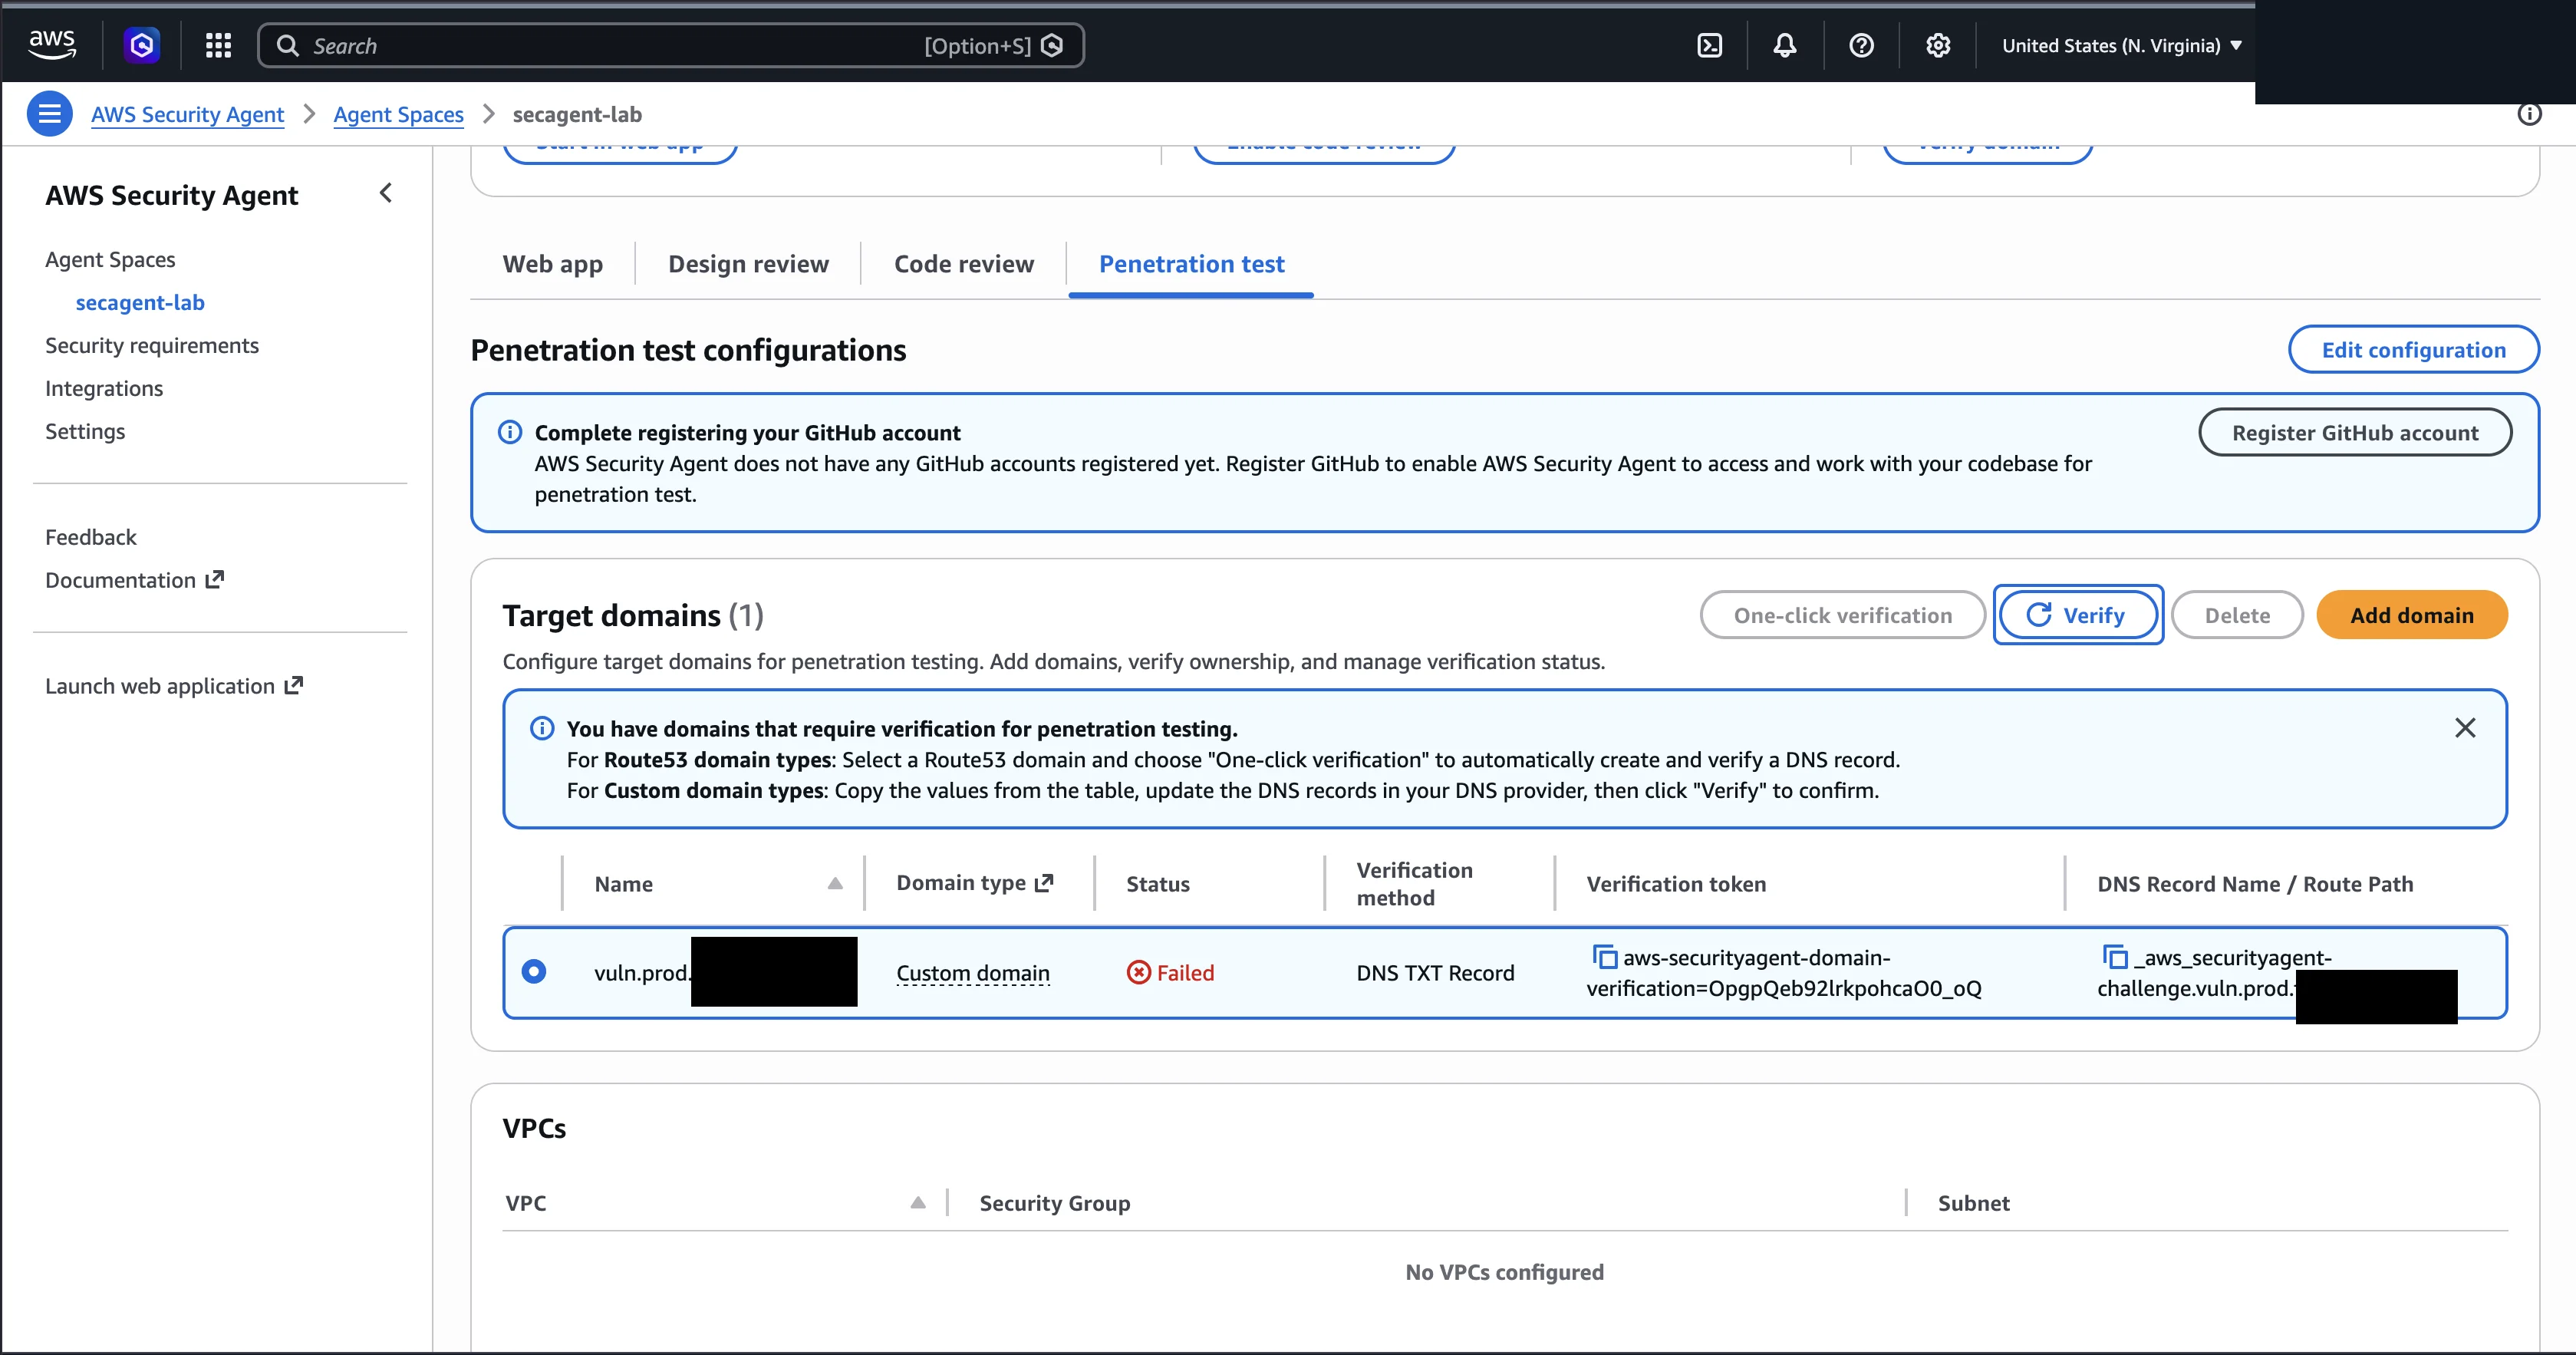Switch to the Design review tab
Screen dimensions: 2576x1355
748,264
